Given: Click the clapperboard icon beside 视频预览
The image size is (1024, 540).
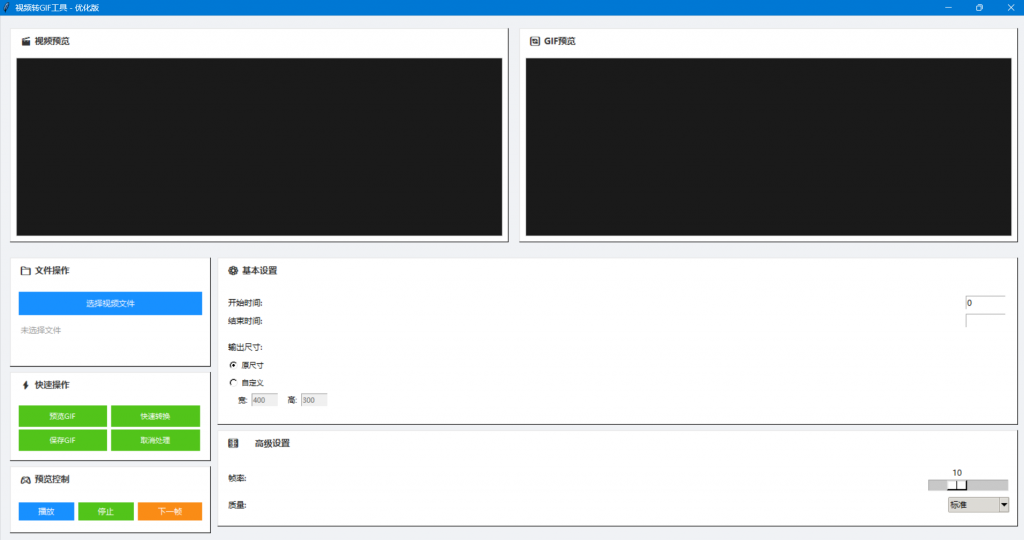Looking at the screenshot, I should (x=25, y=41).
